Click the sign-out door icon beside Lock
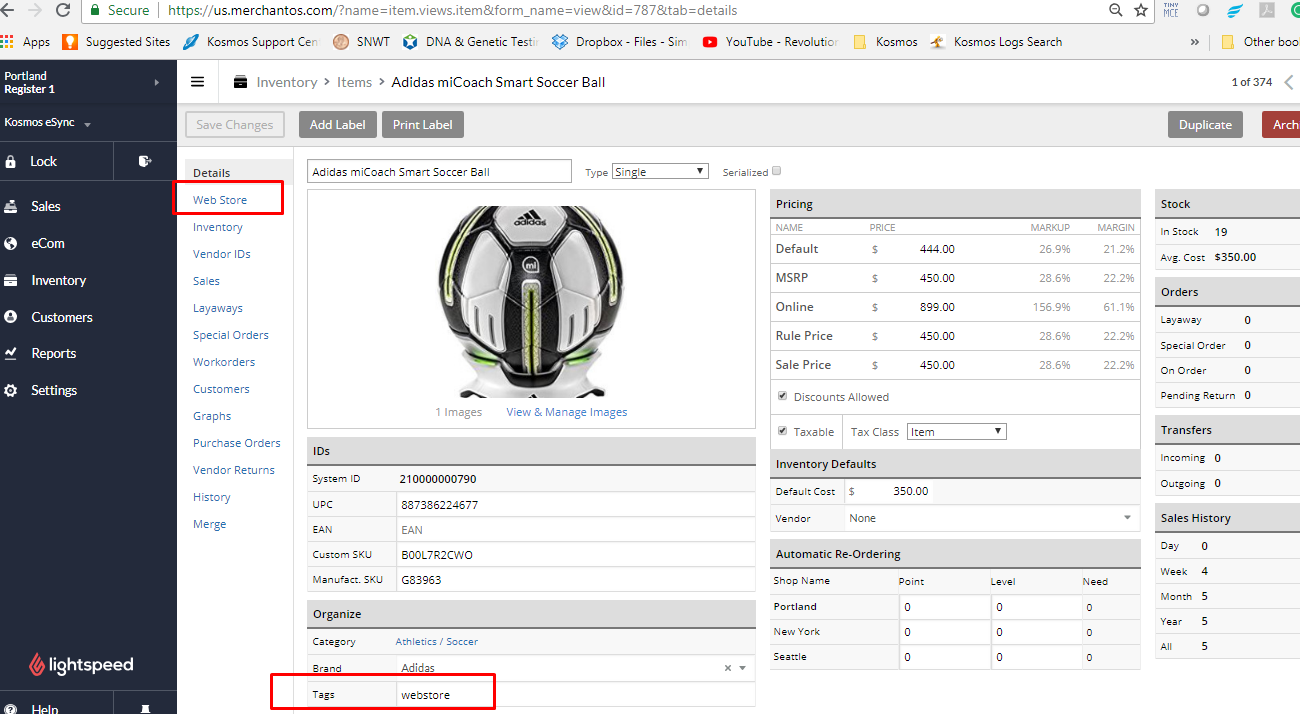This screenshot has height=714, width=1300. coord(145,161)
